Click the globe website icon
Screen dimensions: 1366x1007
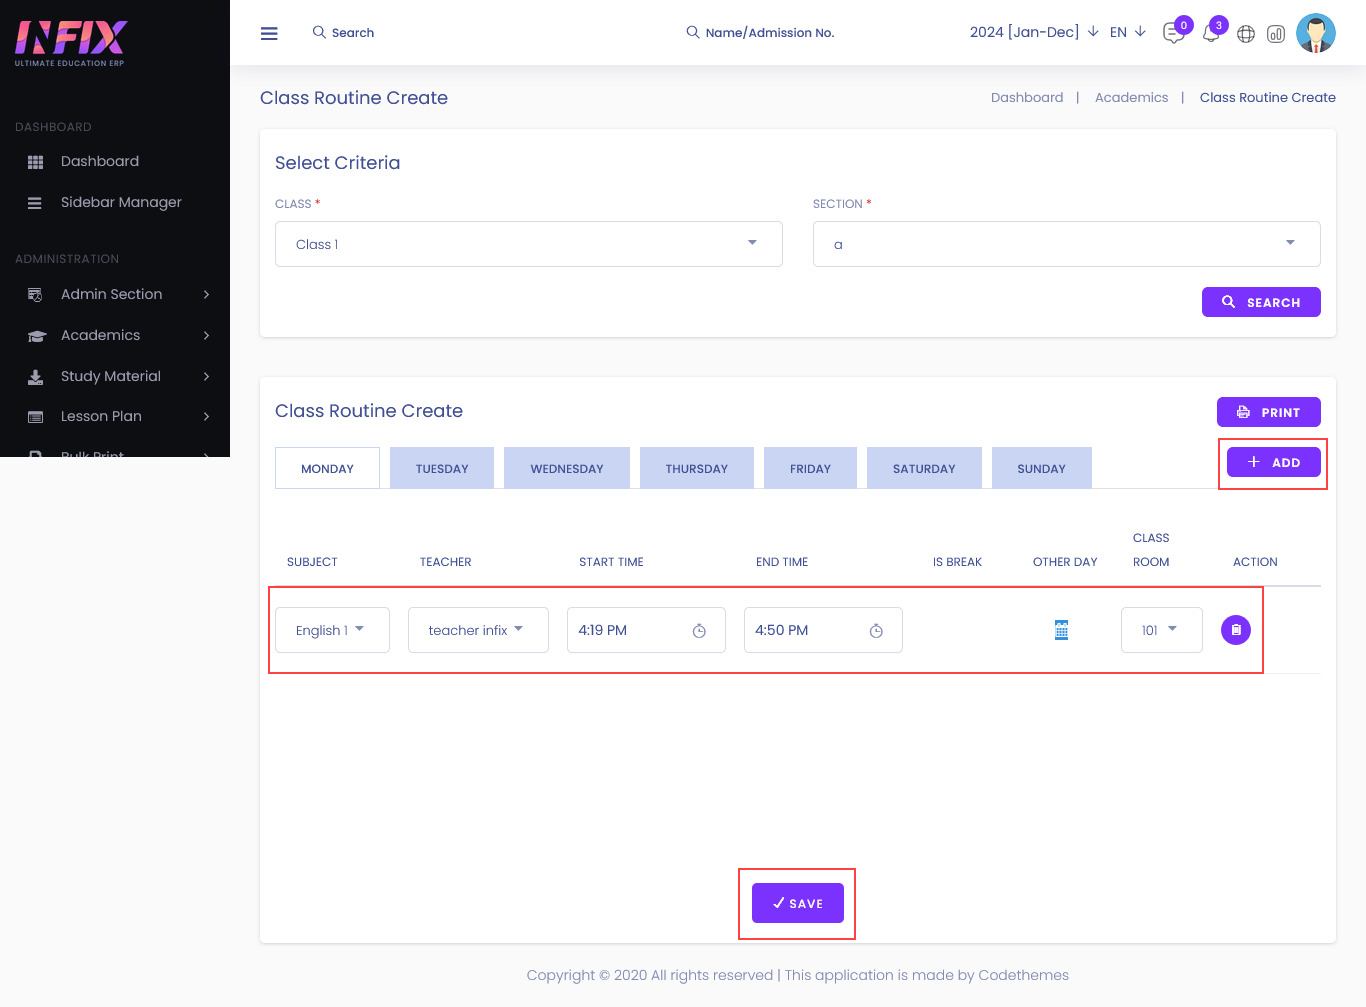[x=1245, y=34]
